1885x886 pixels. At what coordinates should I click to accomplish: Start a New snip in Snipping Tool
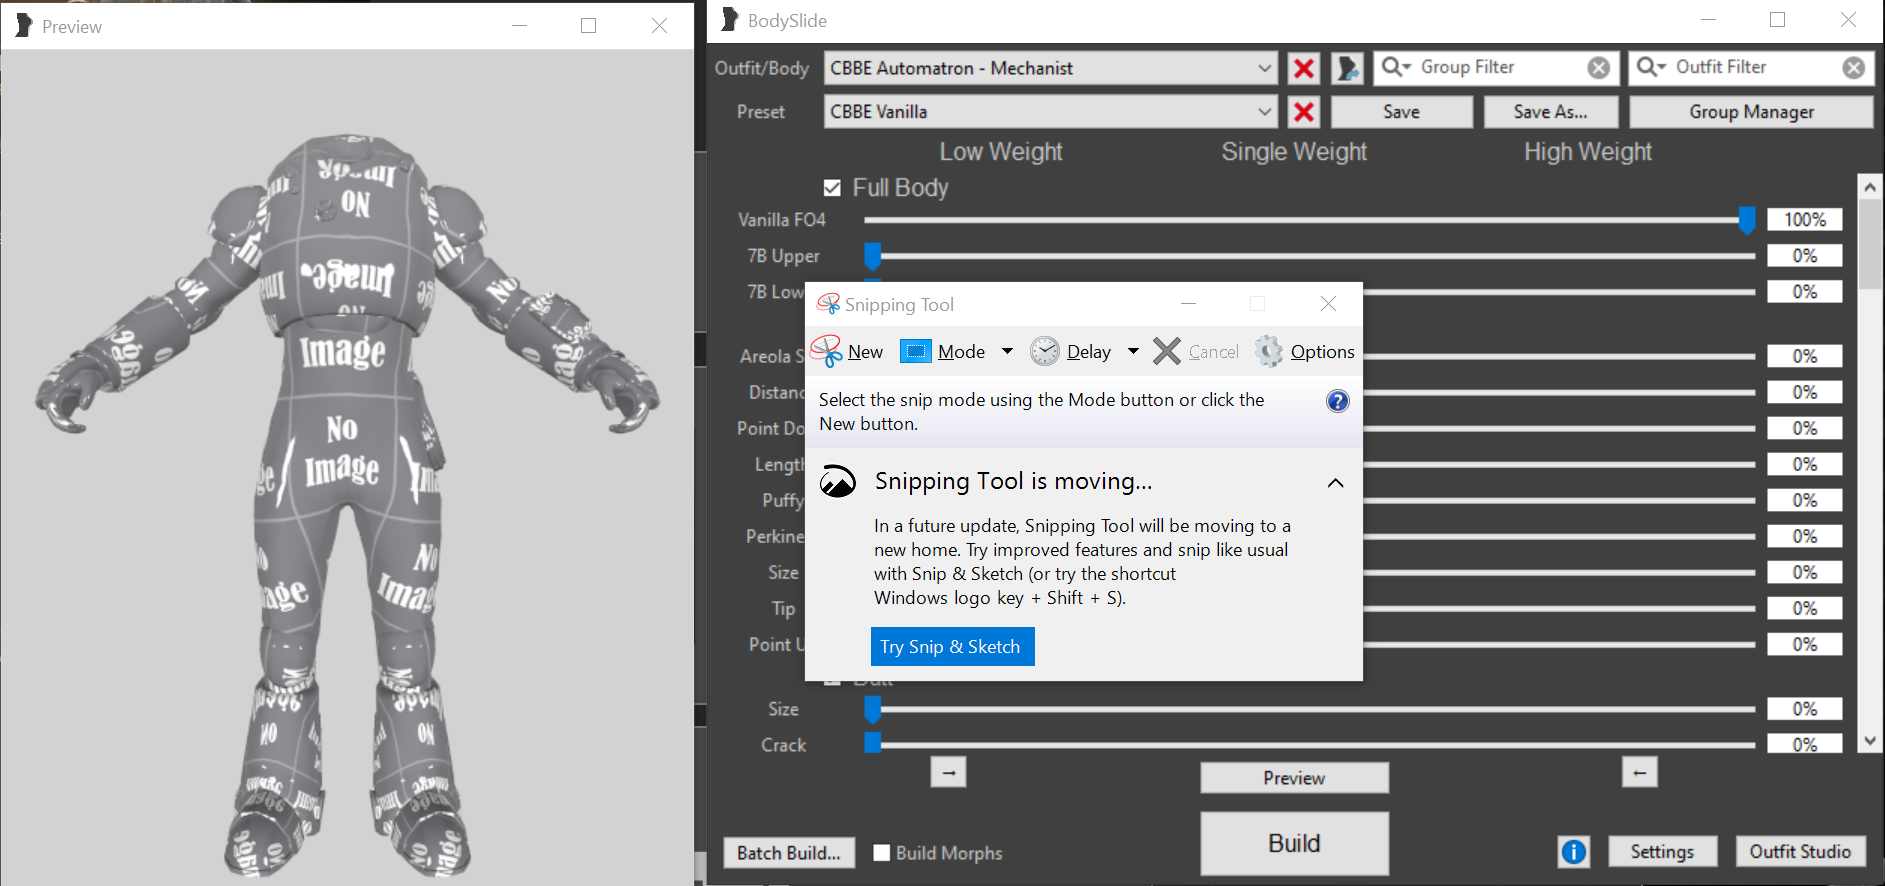847,352
